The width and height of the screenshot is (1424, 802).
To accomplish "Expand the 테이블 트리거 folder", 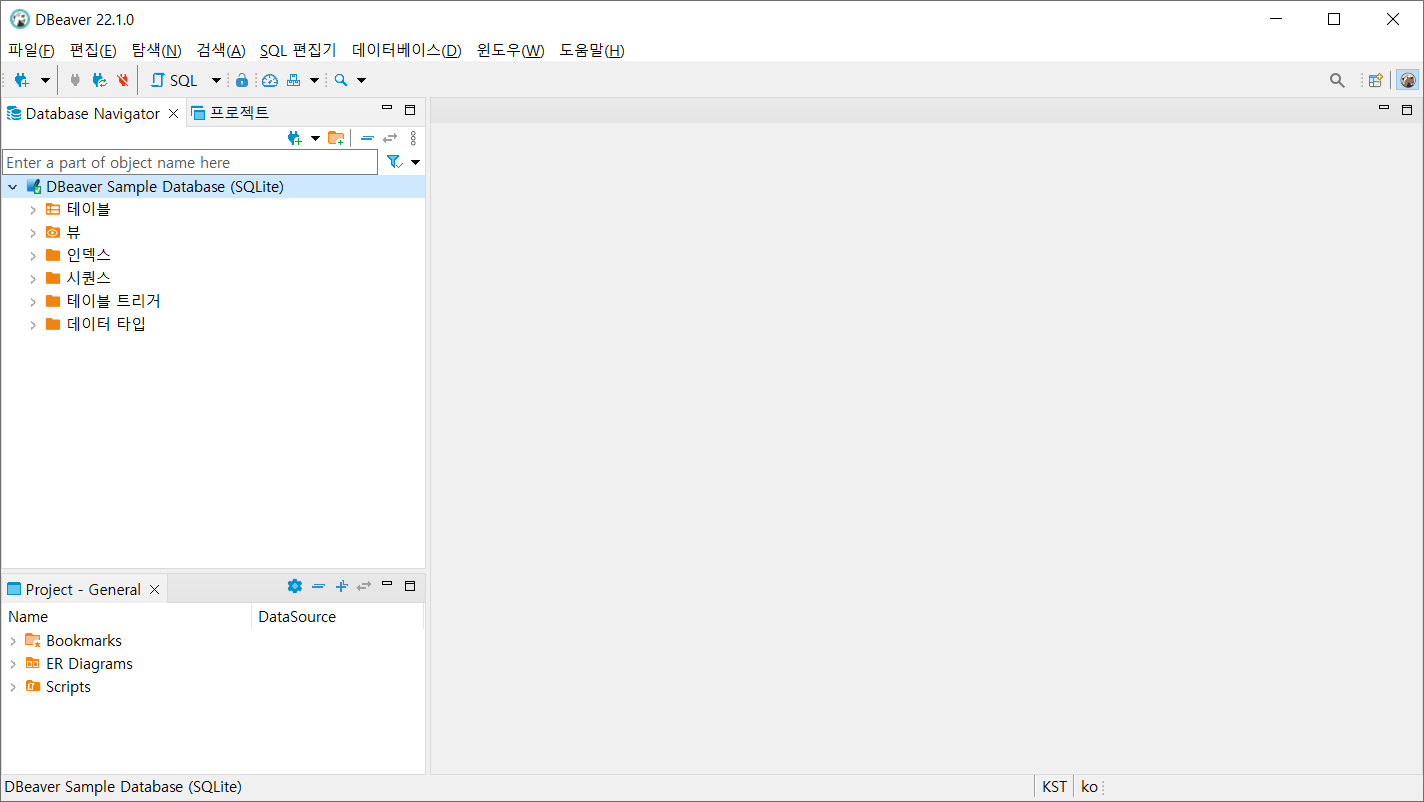I will (33, 302).
